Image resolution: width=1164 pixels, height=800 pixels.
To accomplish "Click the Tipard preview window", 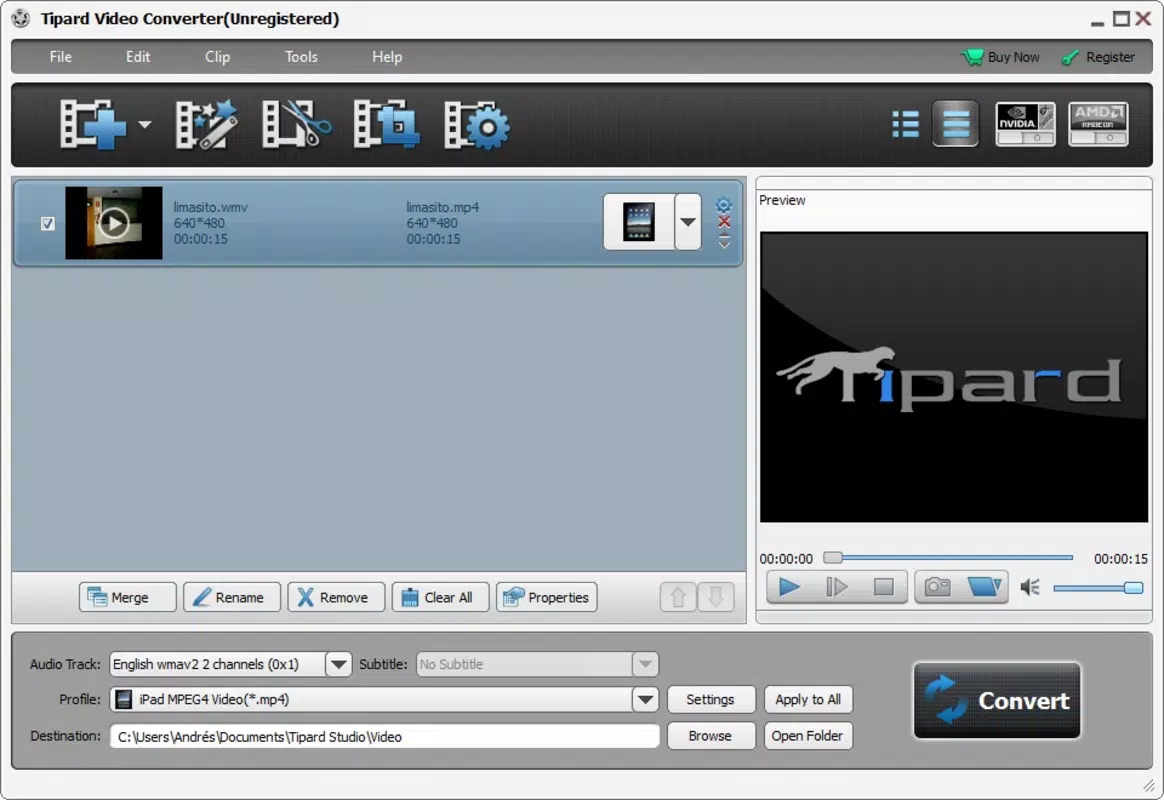I will tap(953, 377).
